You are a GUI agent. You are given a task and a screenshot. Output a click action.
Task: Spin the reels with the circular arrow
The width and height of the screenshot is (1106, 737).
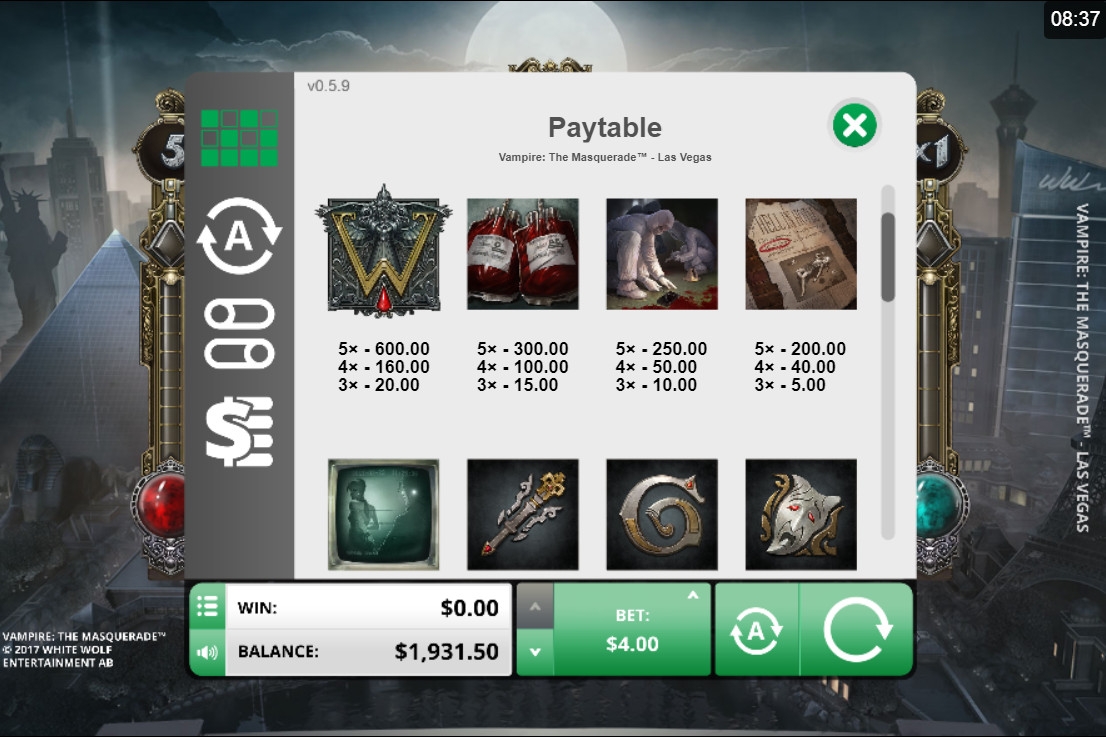point(856,630)
